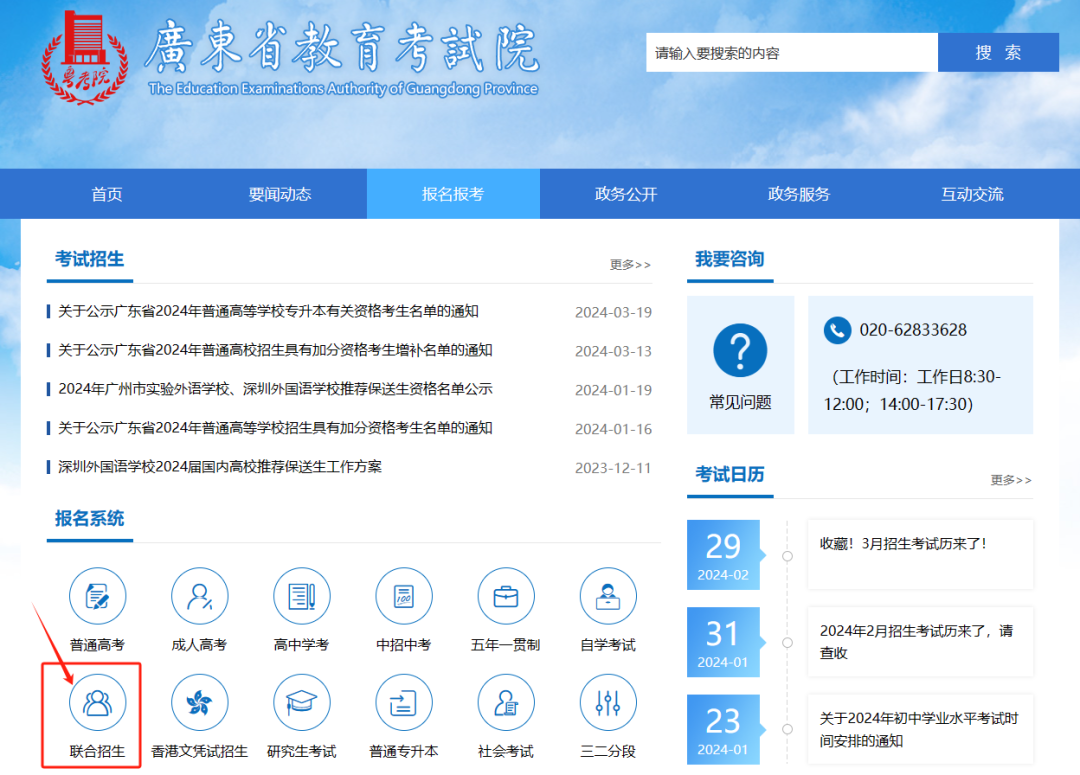This screenshot has height=775, width=1080.
Task: Open the 3月招生考试历 calendar entry
Action: point(903,544)
